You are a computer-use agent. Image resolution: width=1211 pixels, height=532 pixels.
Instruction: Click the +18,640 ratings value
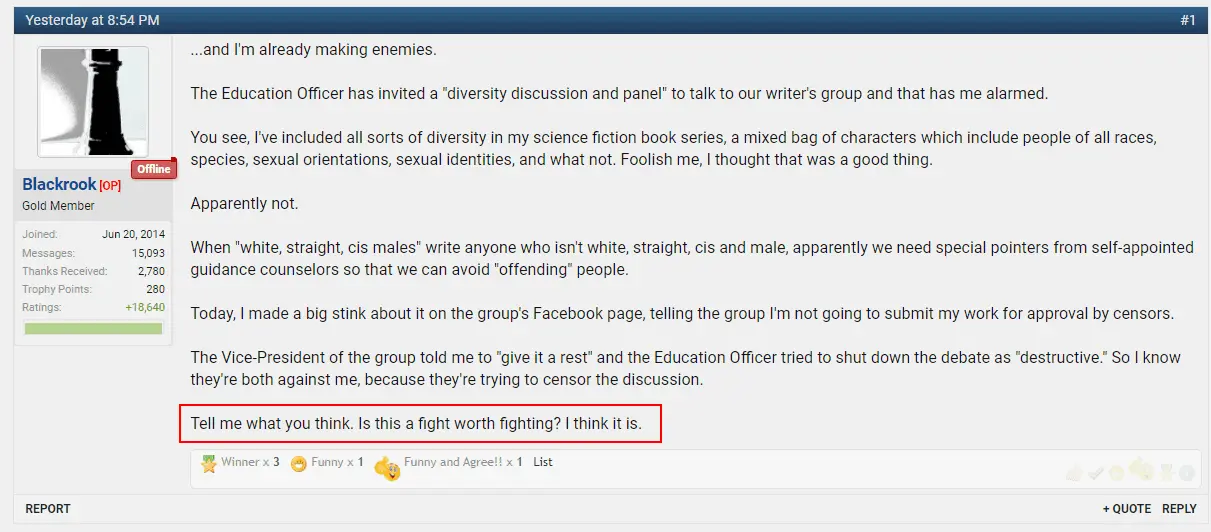(145, 307)
